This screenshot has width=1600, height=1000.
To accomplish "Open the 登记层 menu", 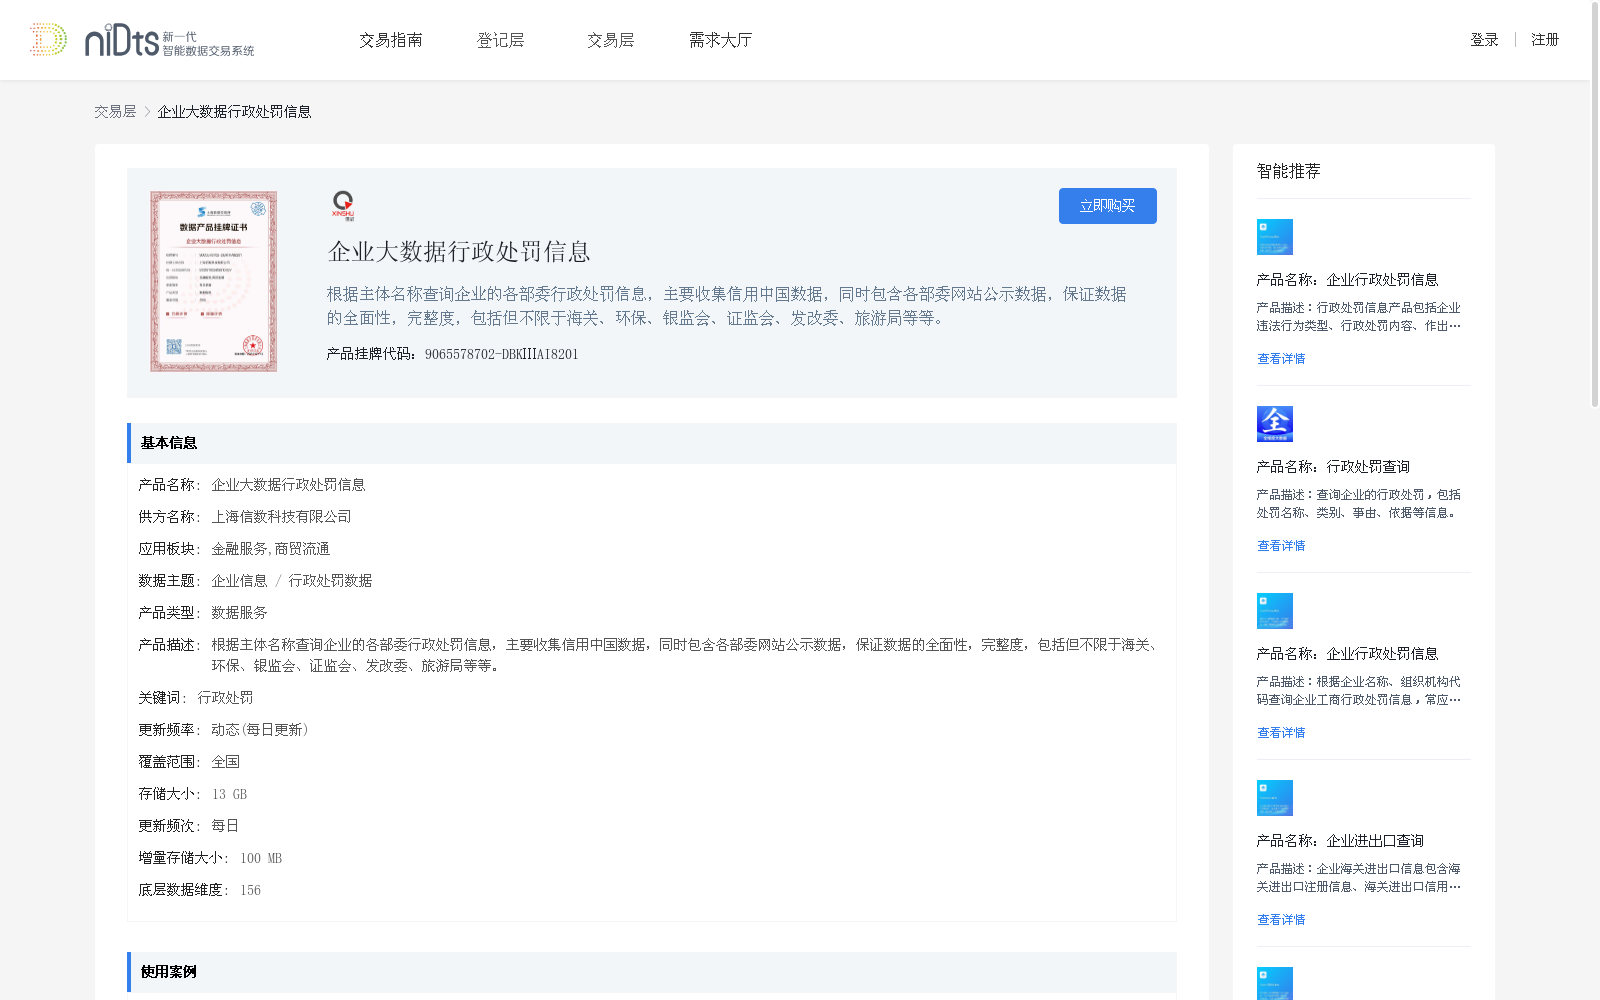I will point(501,40).
